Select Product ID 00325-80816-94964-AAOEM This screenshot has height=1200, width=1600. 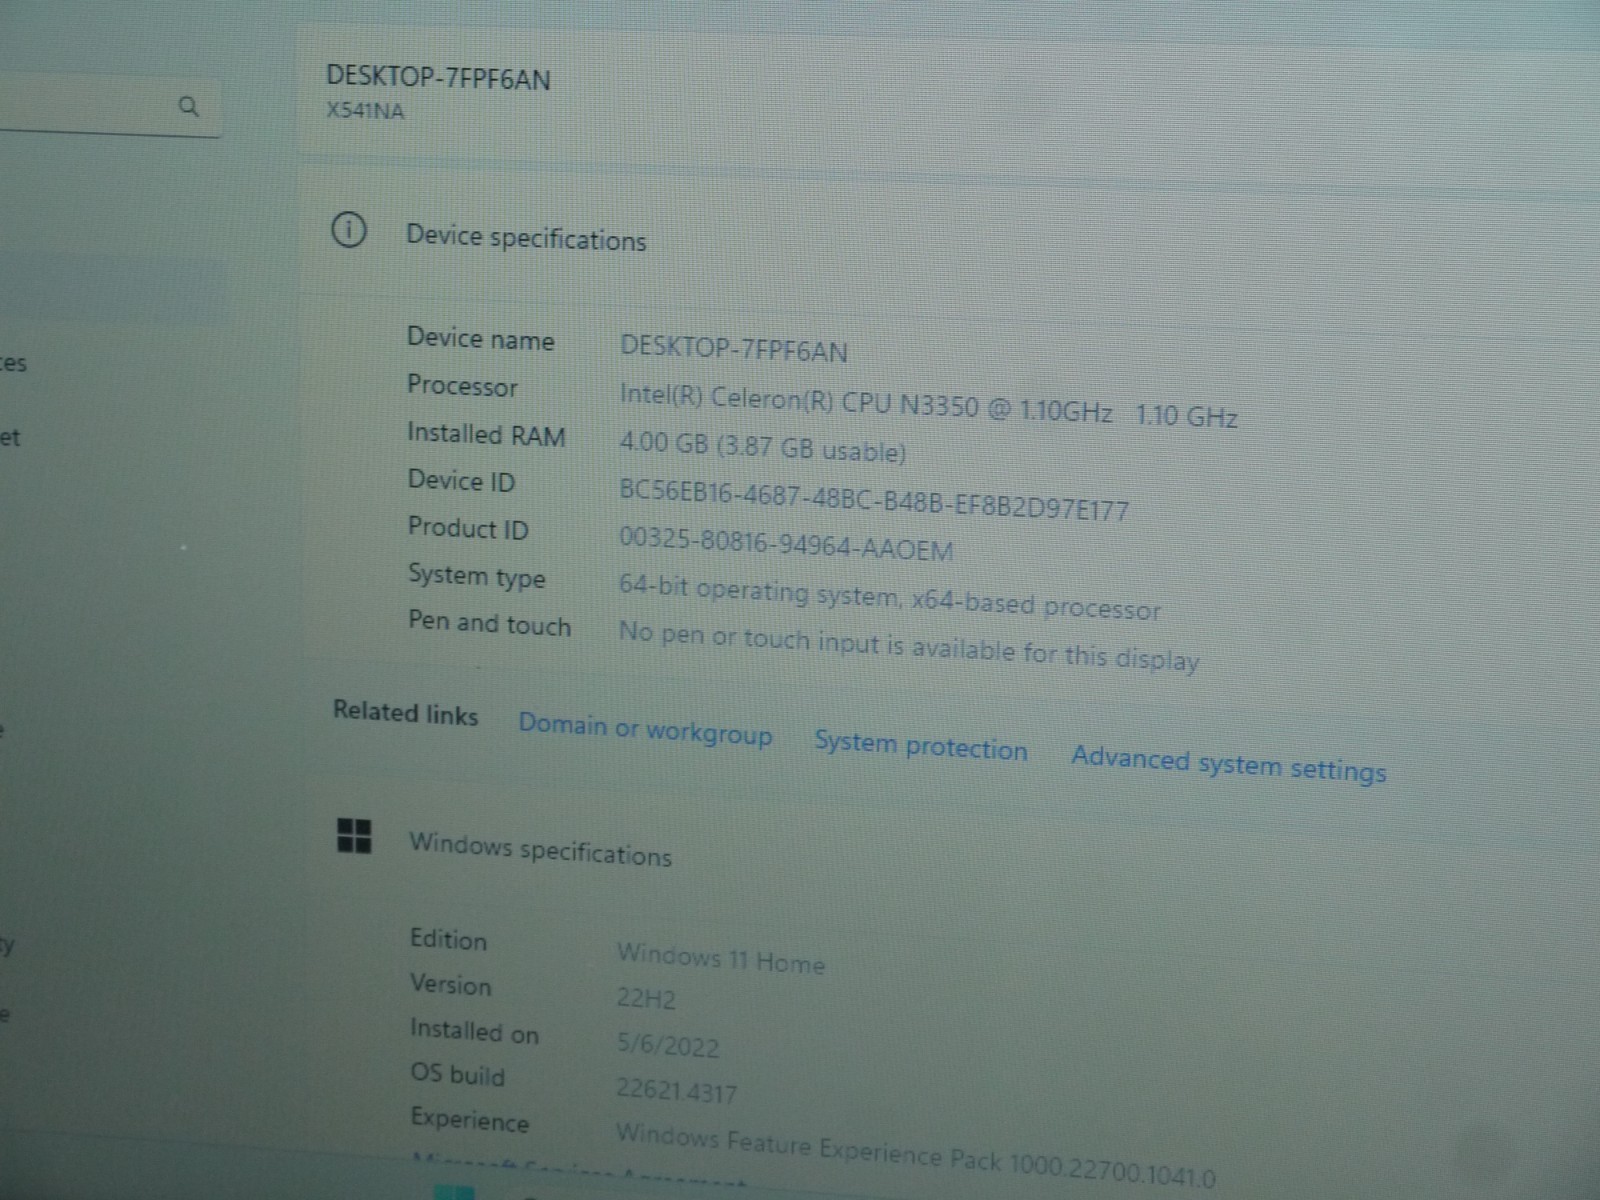pos(785,543)
